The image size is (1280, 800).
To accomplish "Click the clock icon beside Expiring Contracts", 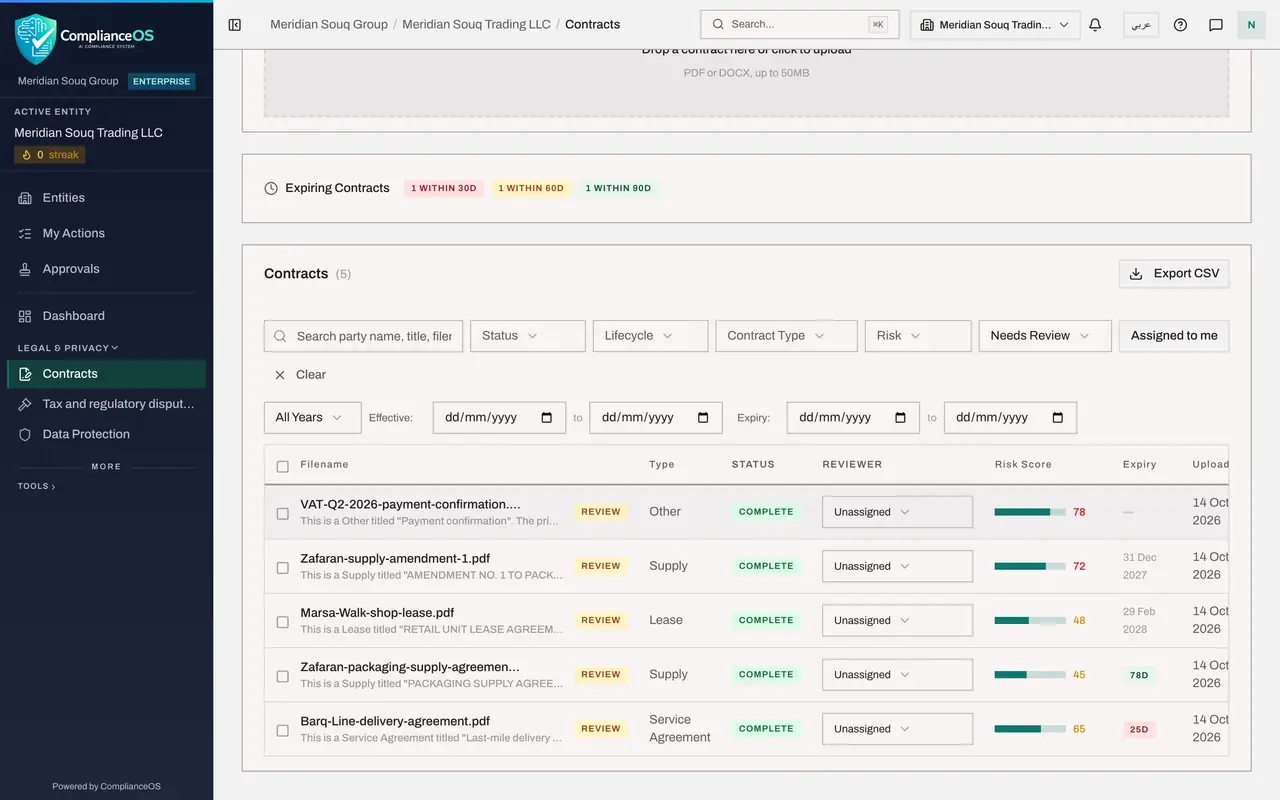I will coord(271,188).
